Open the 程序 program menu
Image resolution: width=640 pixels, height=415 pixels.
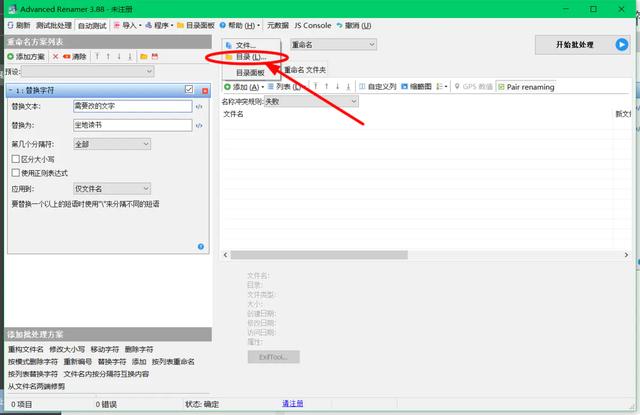tap(159, 25)
